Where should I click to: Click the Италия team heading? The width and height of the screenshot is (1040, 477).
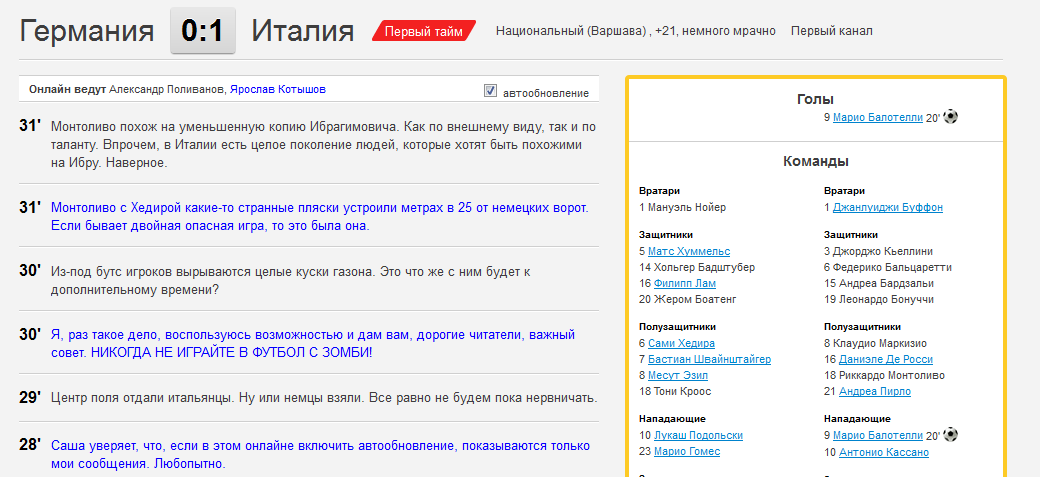tap(302, 31)
